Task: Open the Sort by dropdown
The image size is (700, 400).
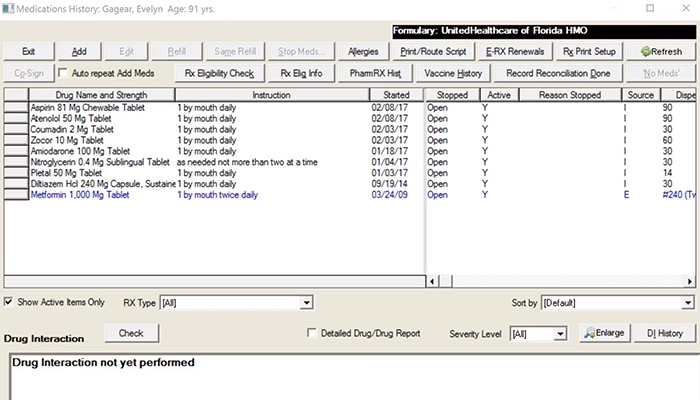Action: point(688,303)
